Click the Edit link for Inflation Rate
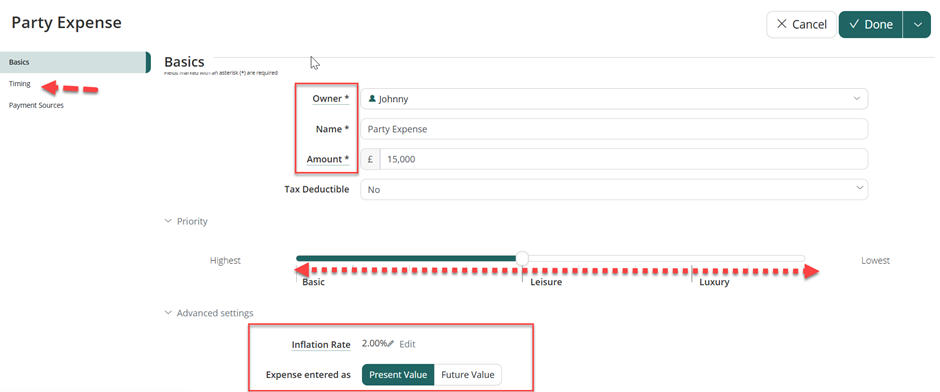This screenshot has height=392, width=940. point(407,344)
